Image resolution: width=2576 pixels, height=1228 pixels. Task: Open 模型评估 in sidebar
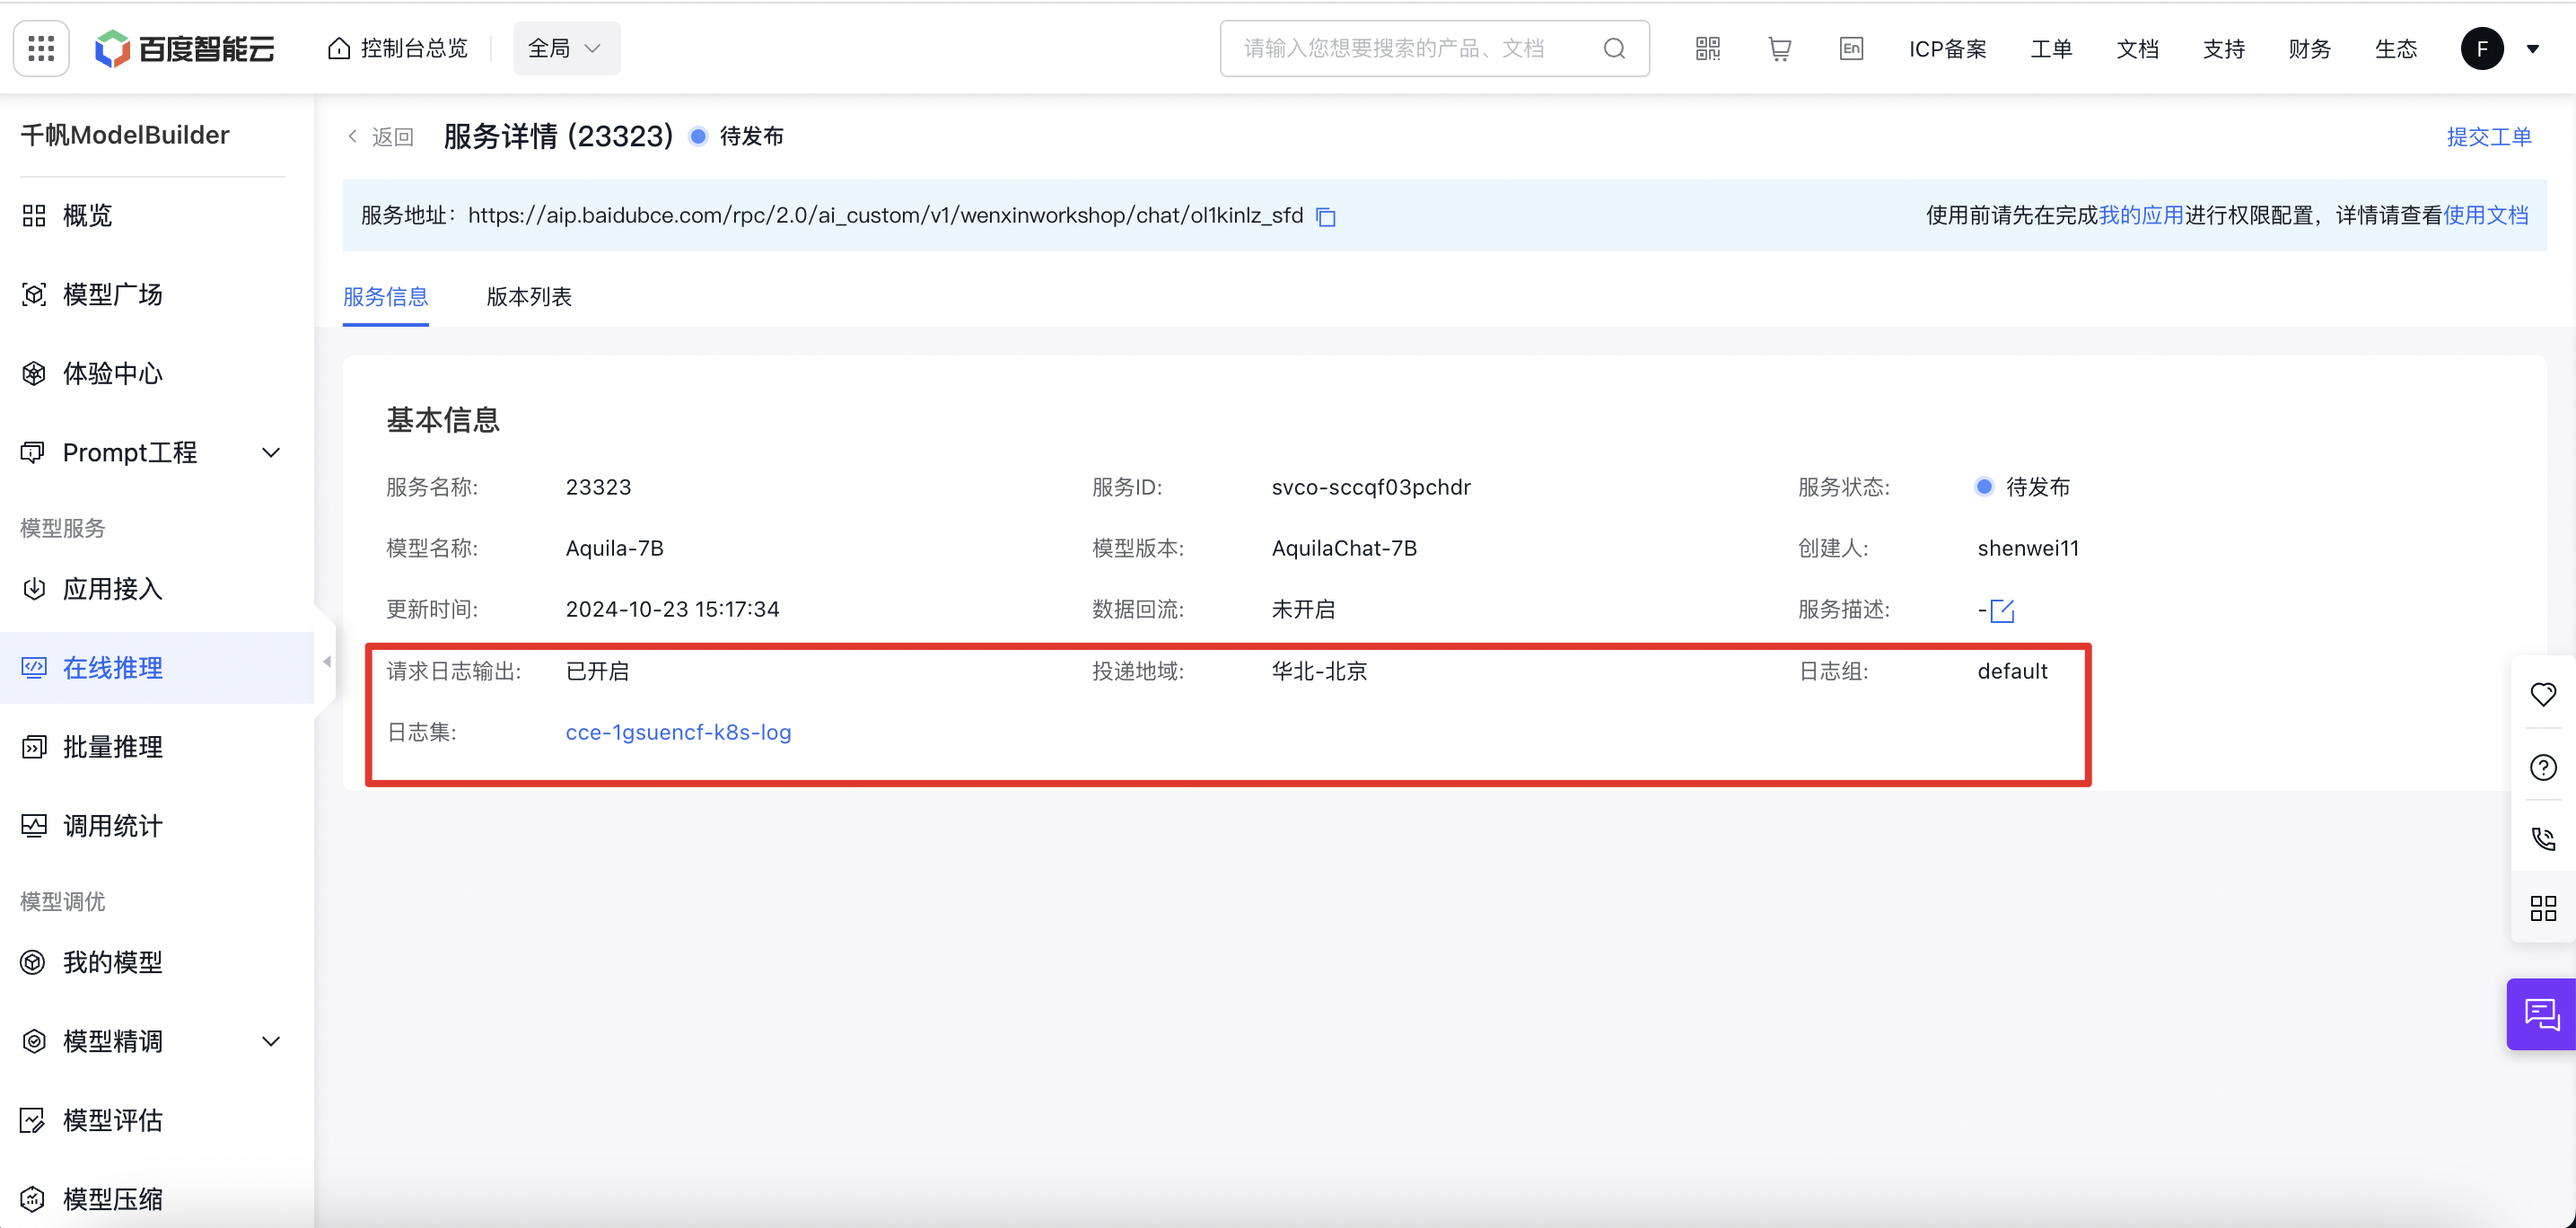tap(157, 1119)
